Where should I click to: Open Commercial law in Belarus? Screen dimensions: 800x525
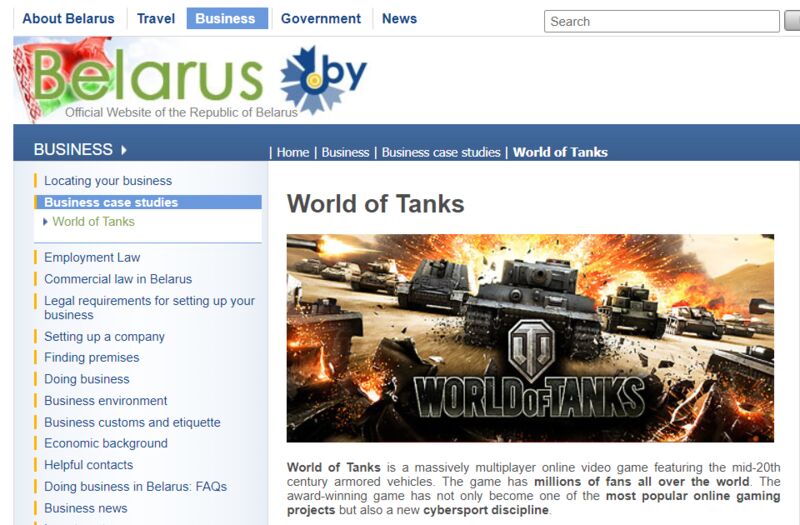(x=118, y=279)
